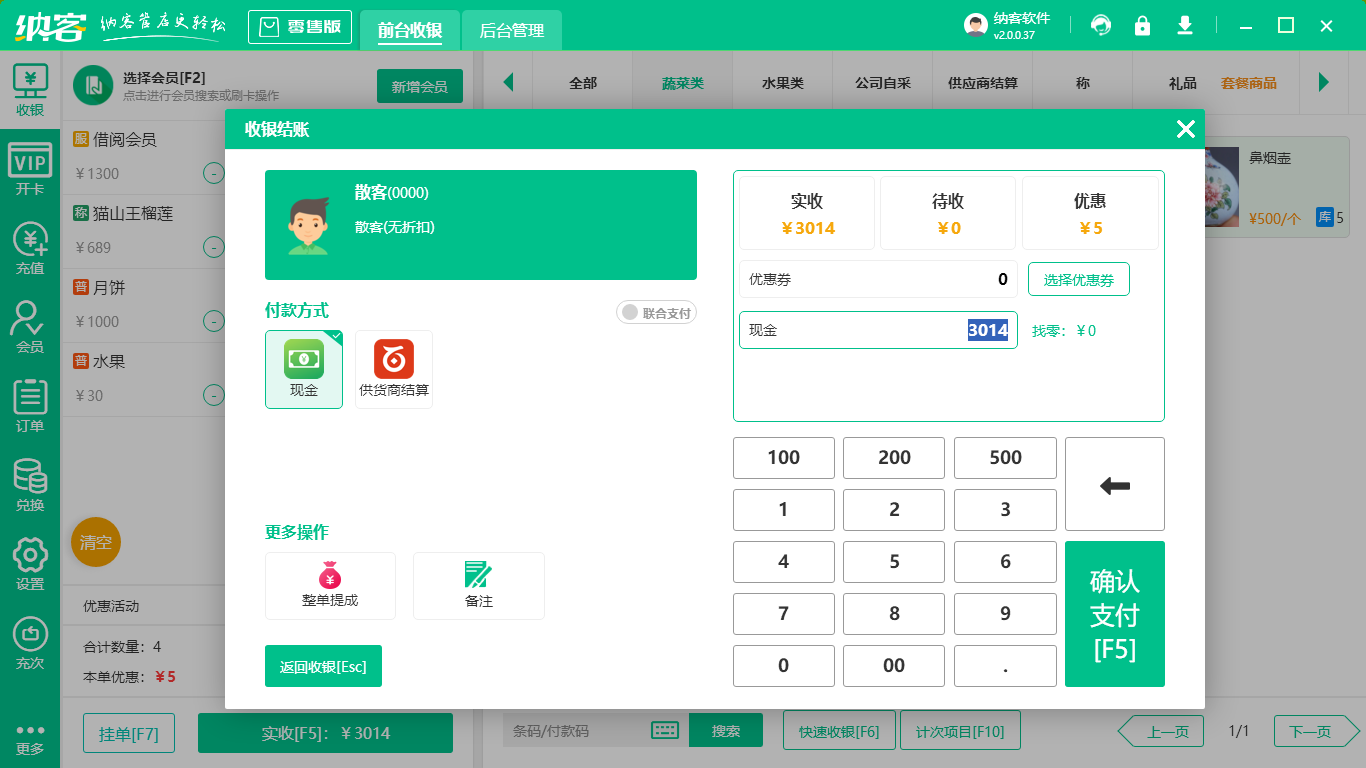Click keypad digit 7
The height and width of the screenshot is (768, 1366).
pos(784,613)
